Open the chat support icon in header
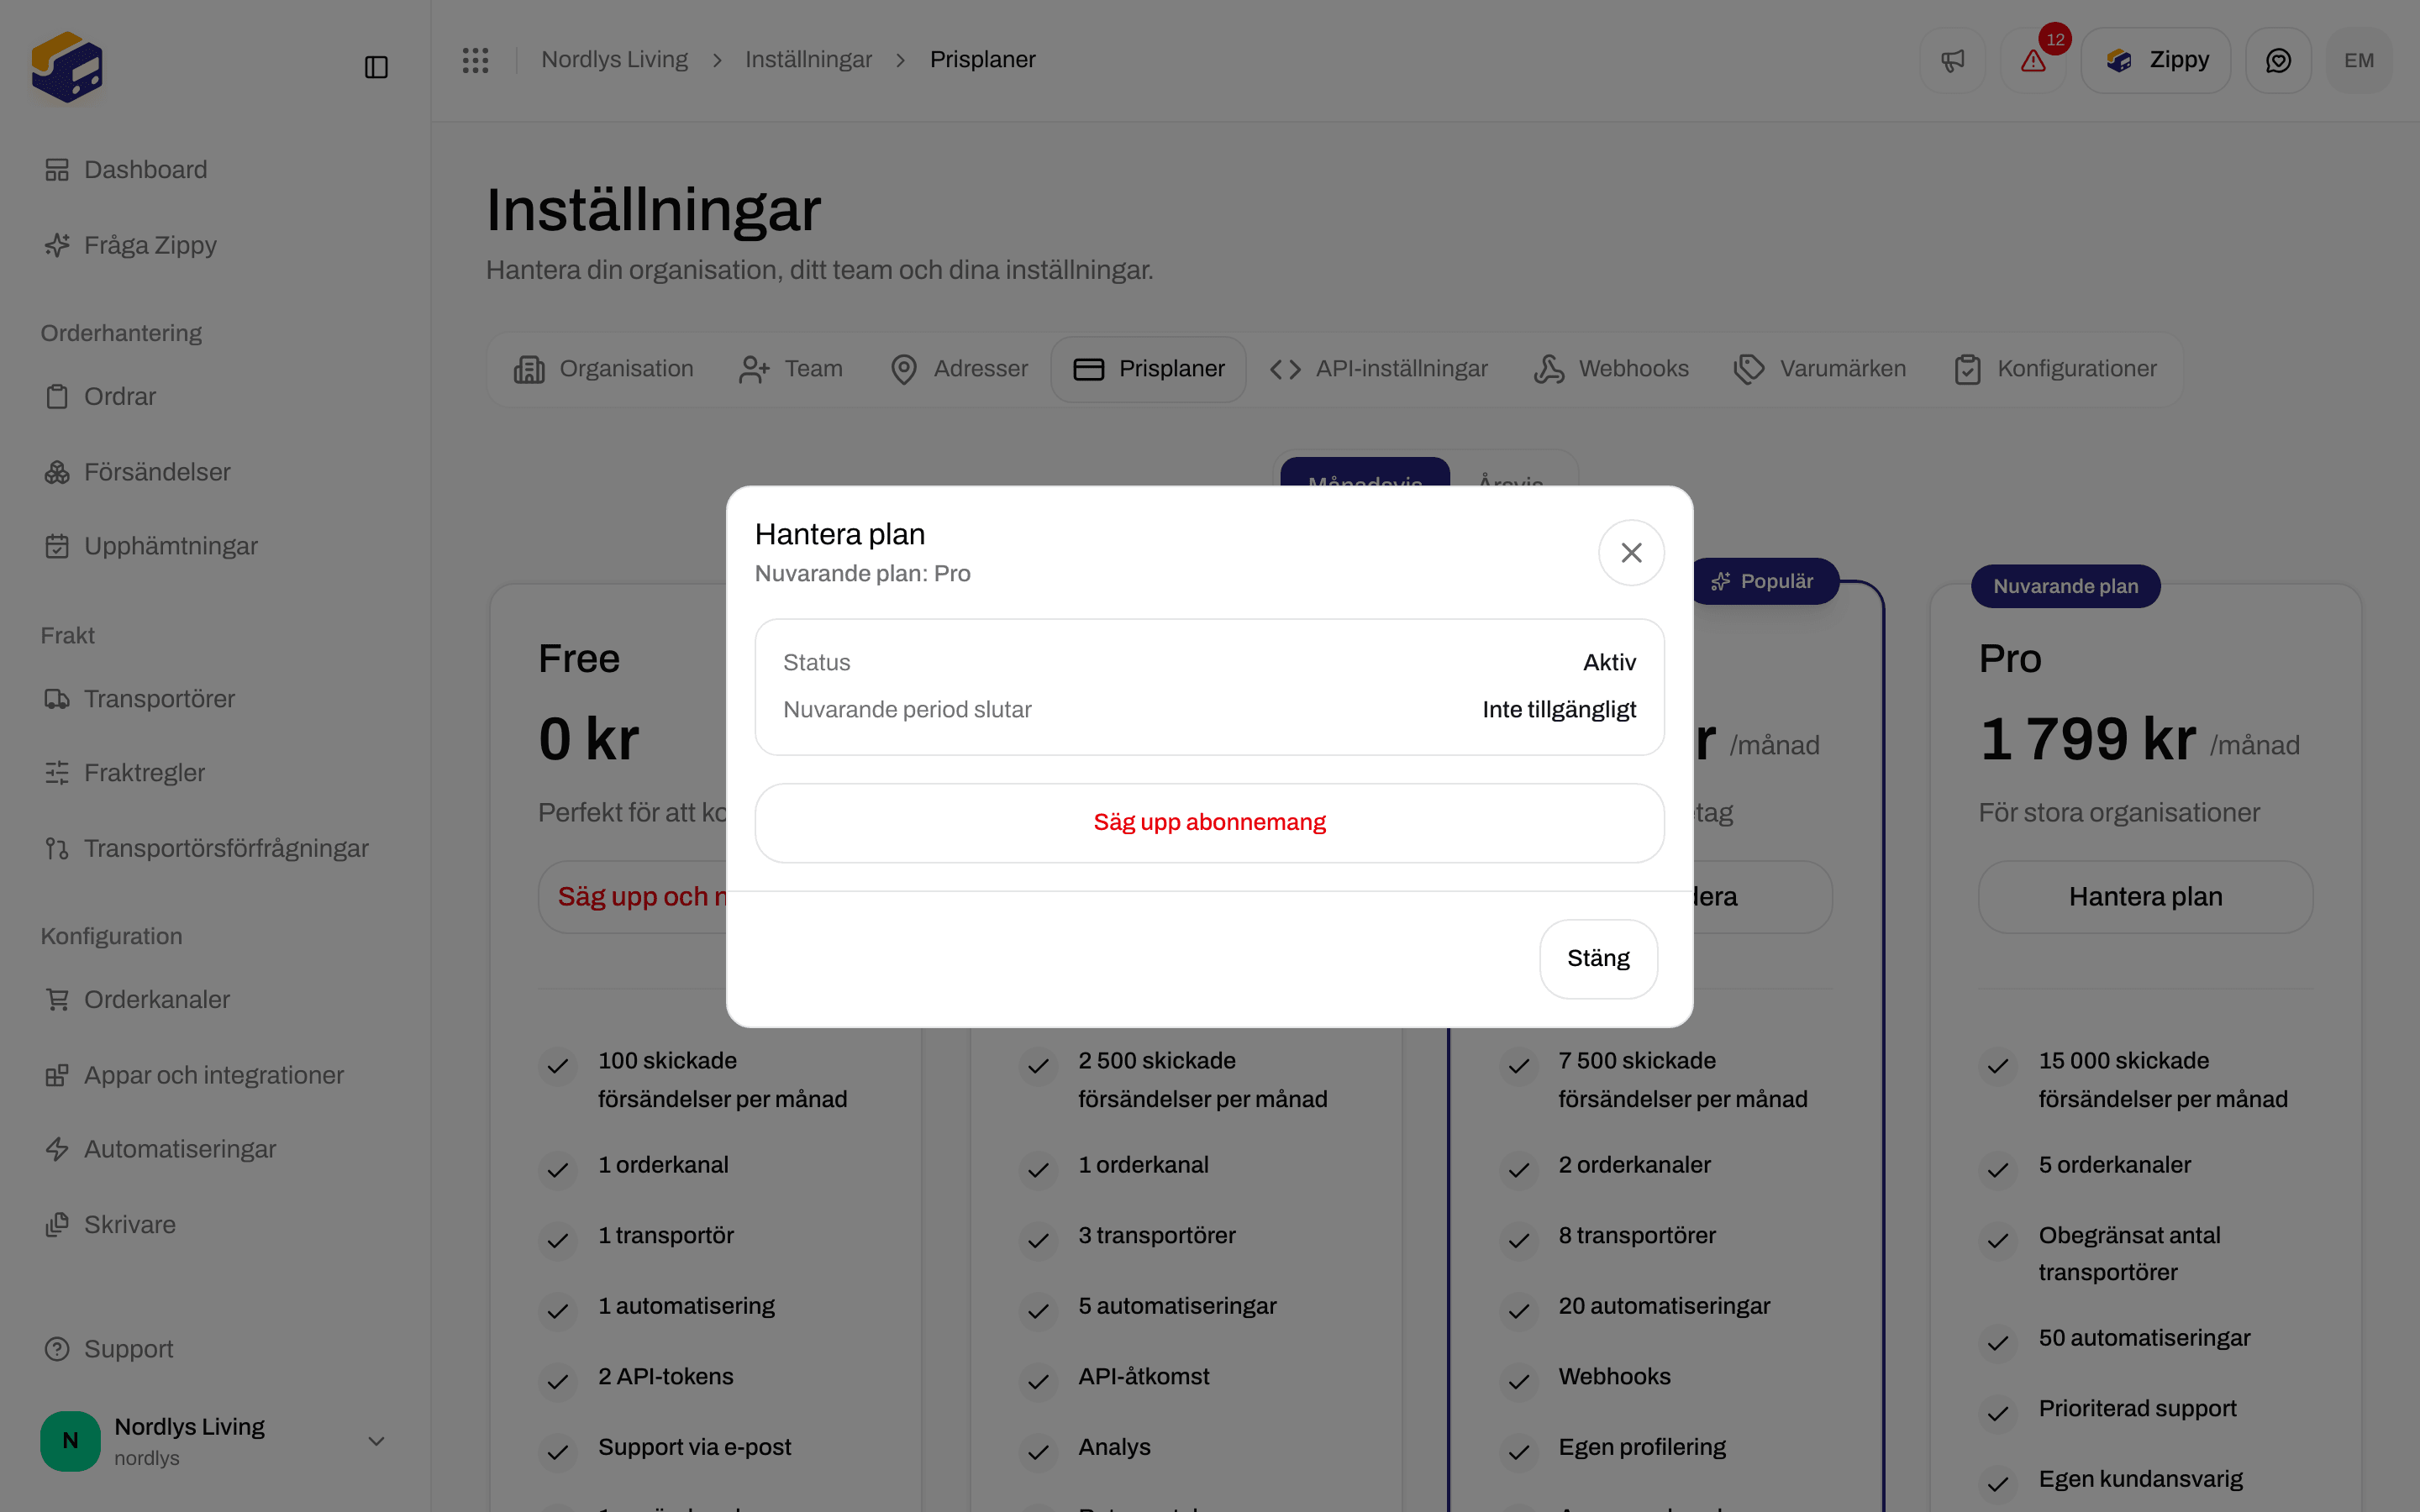This screenshot has width=2420, height=1512. 2278,60
